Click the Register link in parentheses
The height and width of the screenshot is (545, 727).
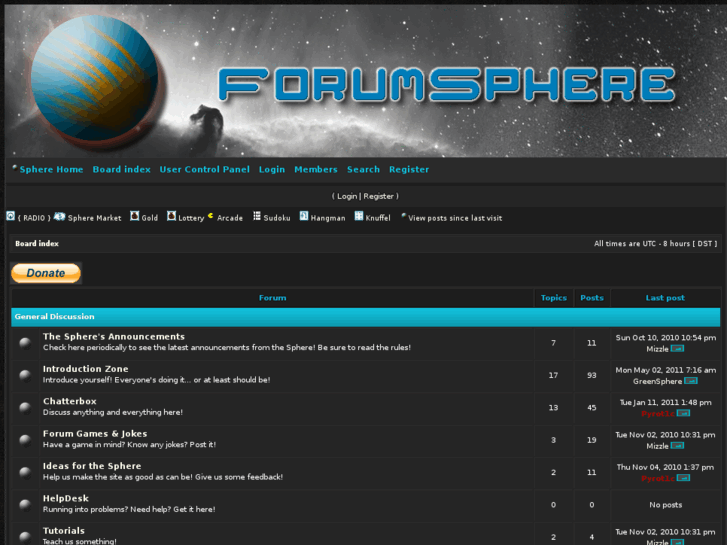click(378, 196)
